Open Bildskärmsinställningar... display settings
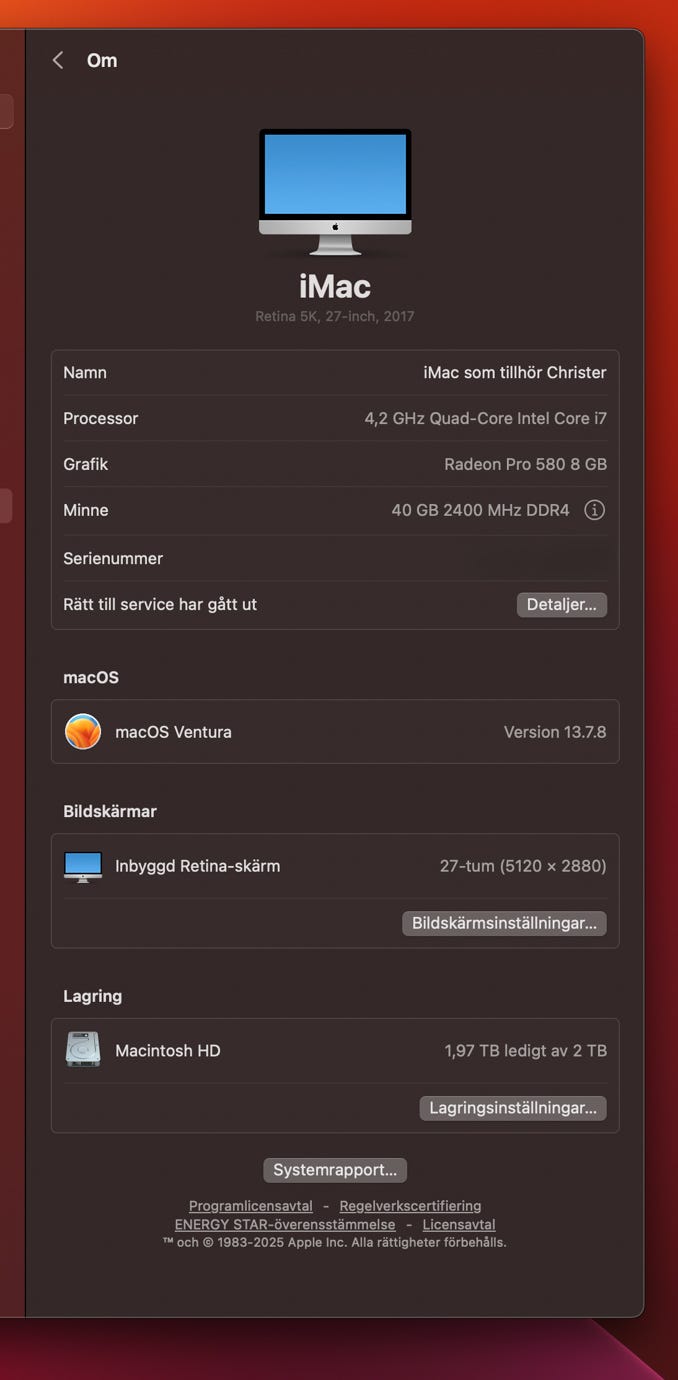The image size is (678, 1380). 504,923
